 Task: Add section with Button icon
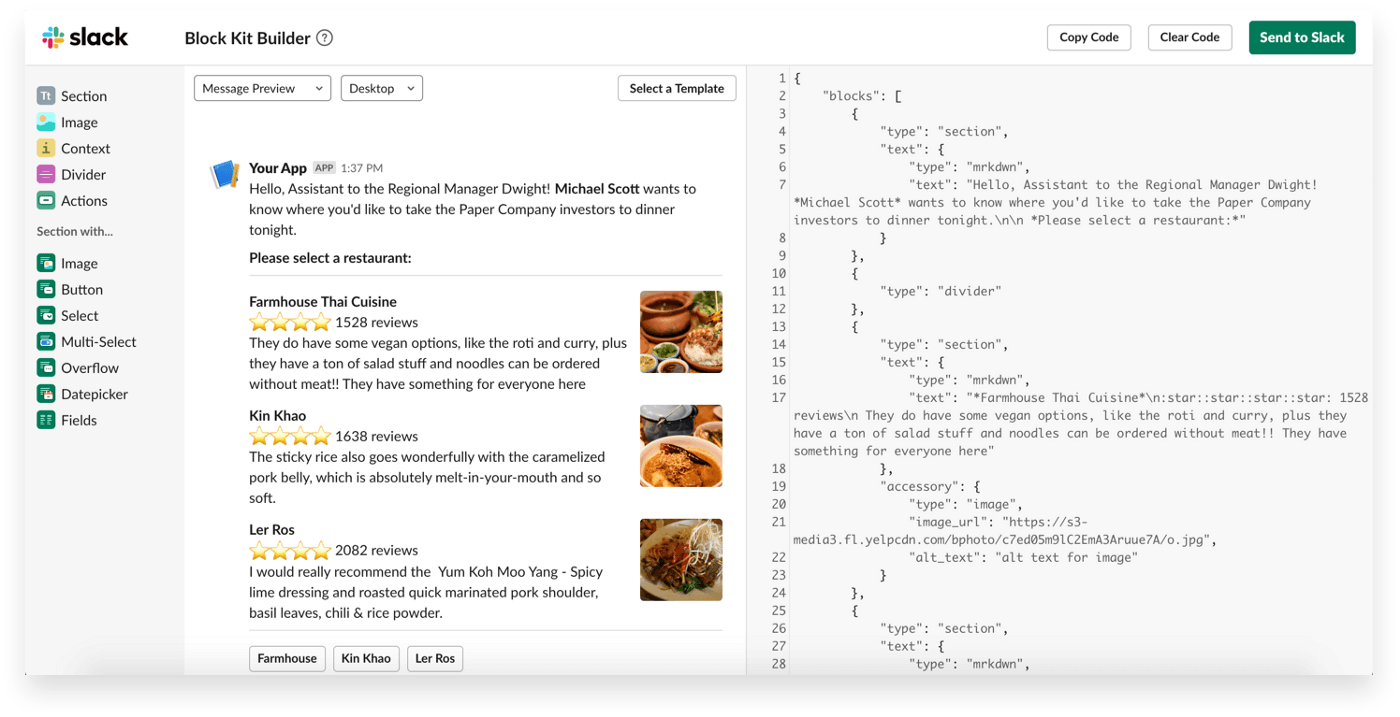point(46,289)
